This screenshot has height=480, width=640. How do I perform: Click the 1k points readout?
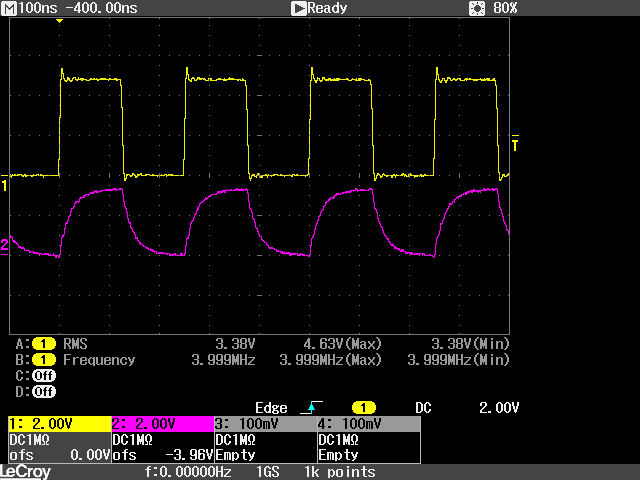click(x=340, y=472)
